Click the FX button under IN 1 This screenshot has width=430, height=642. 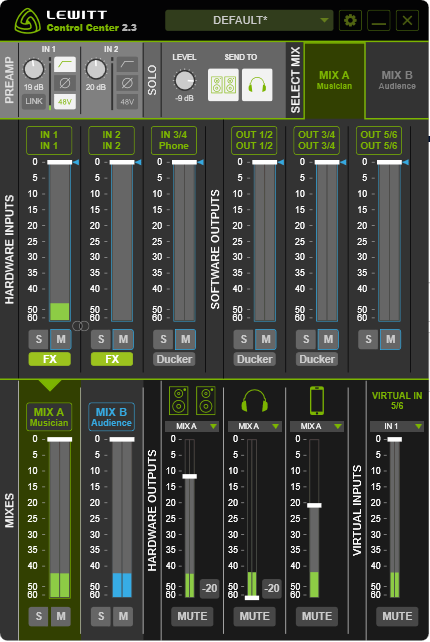(50, 359)
